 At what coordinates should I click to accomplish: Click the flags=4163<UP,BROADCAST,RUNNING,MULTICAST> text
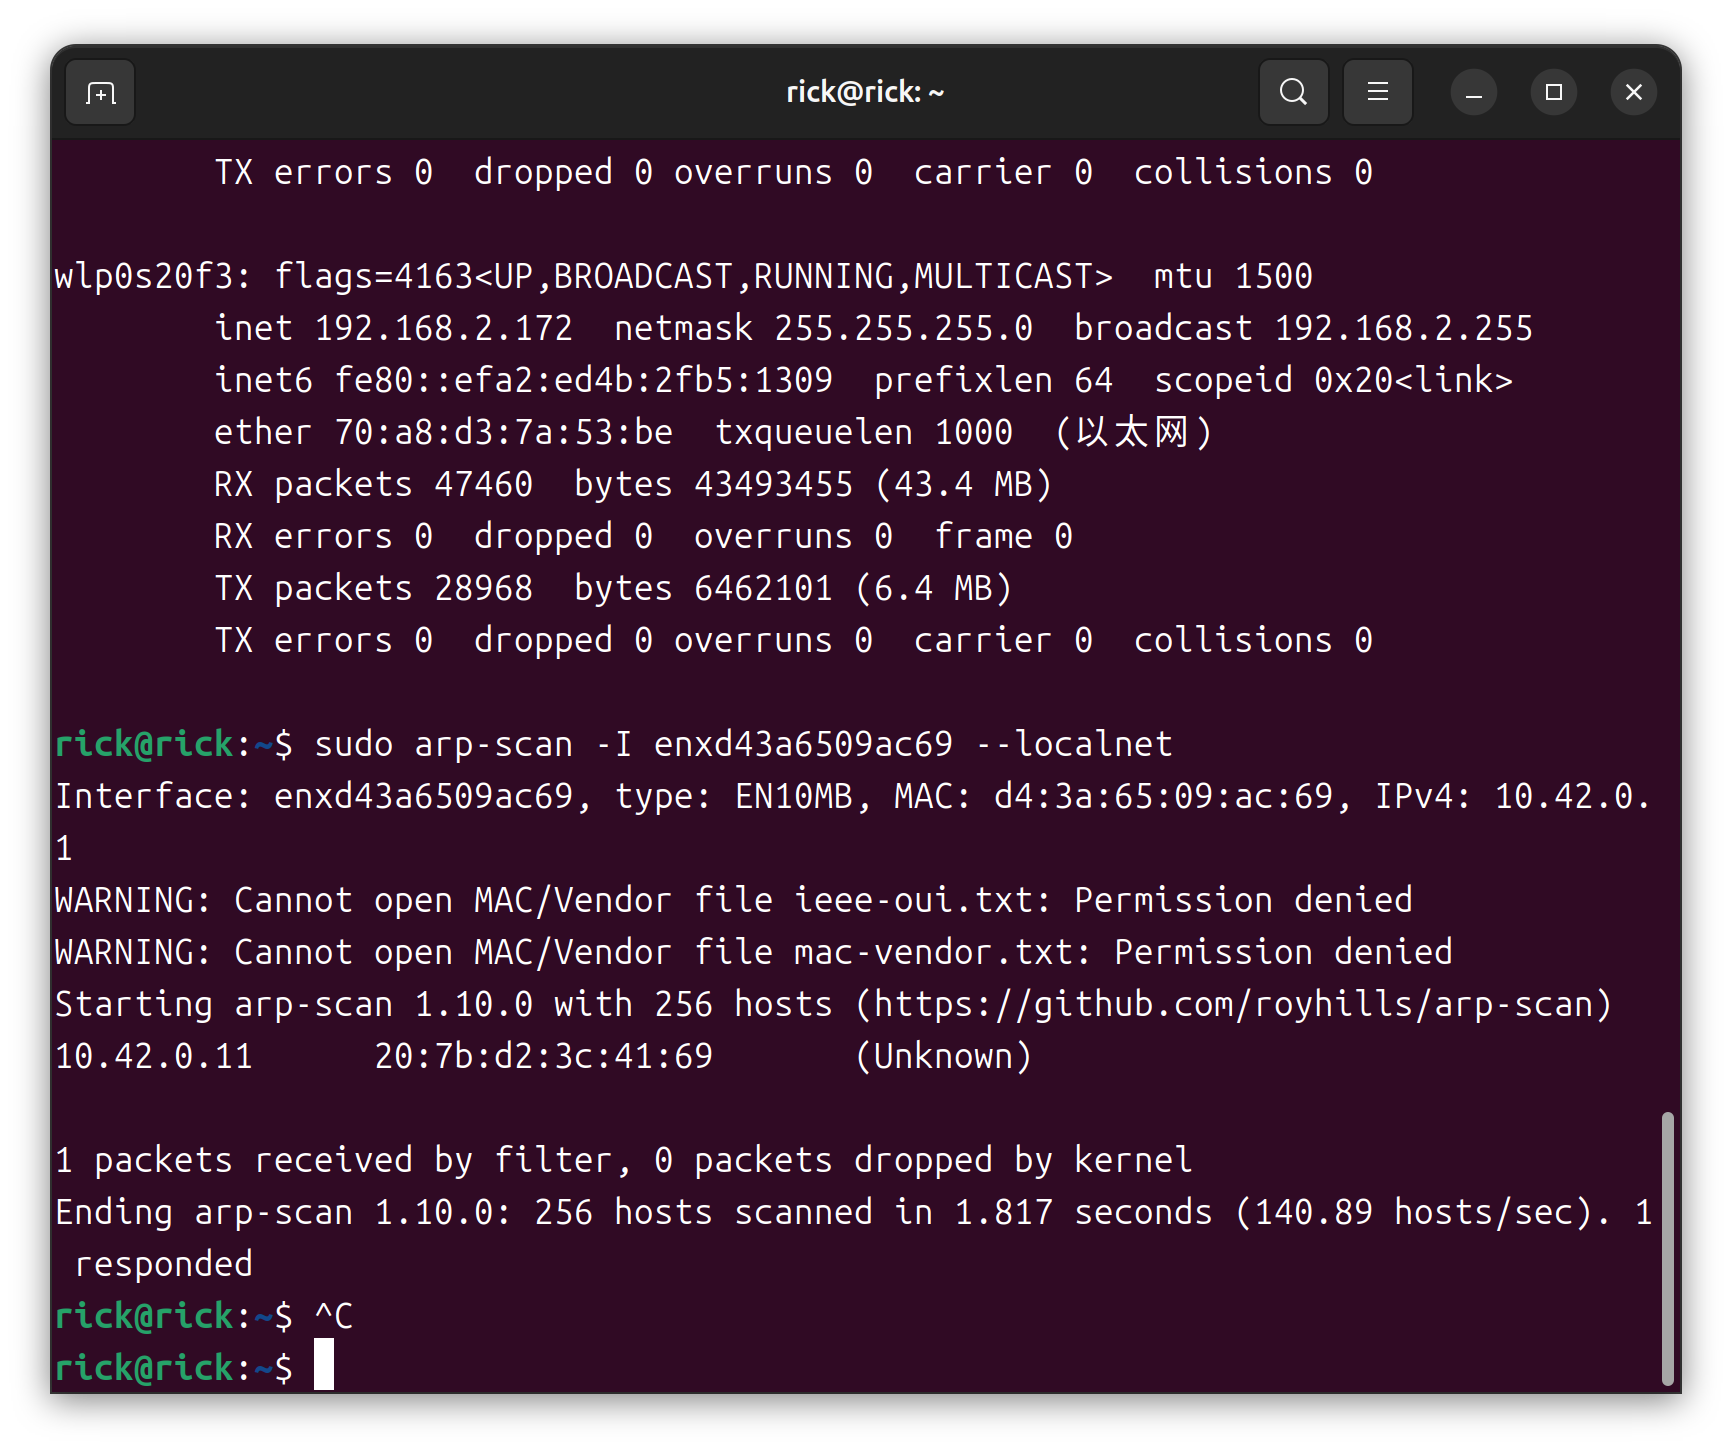point(693,276)
